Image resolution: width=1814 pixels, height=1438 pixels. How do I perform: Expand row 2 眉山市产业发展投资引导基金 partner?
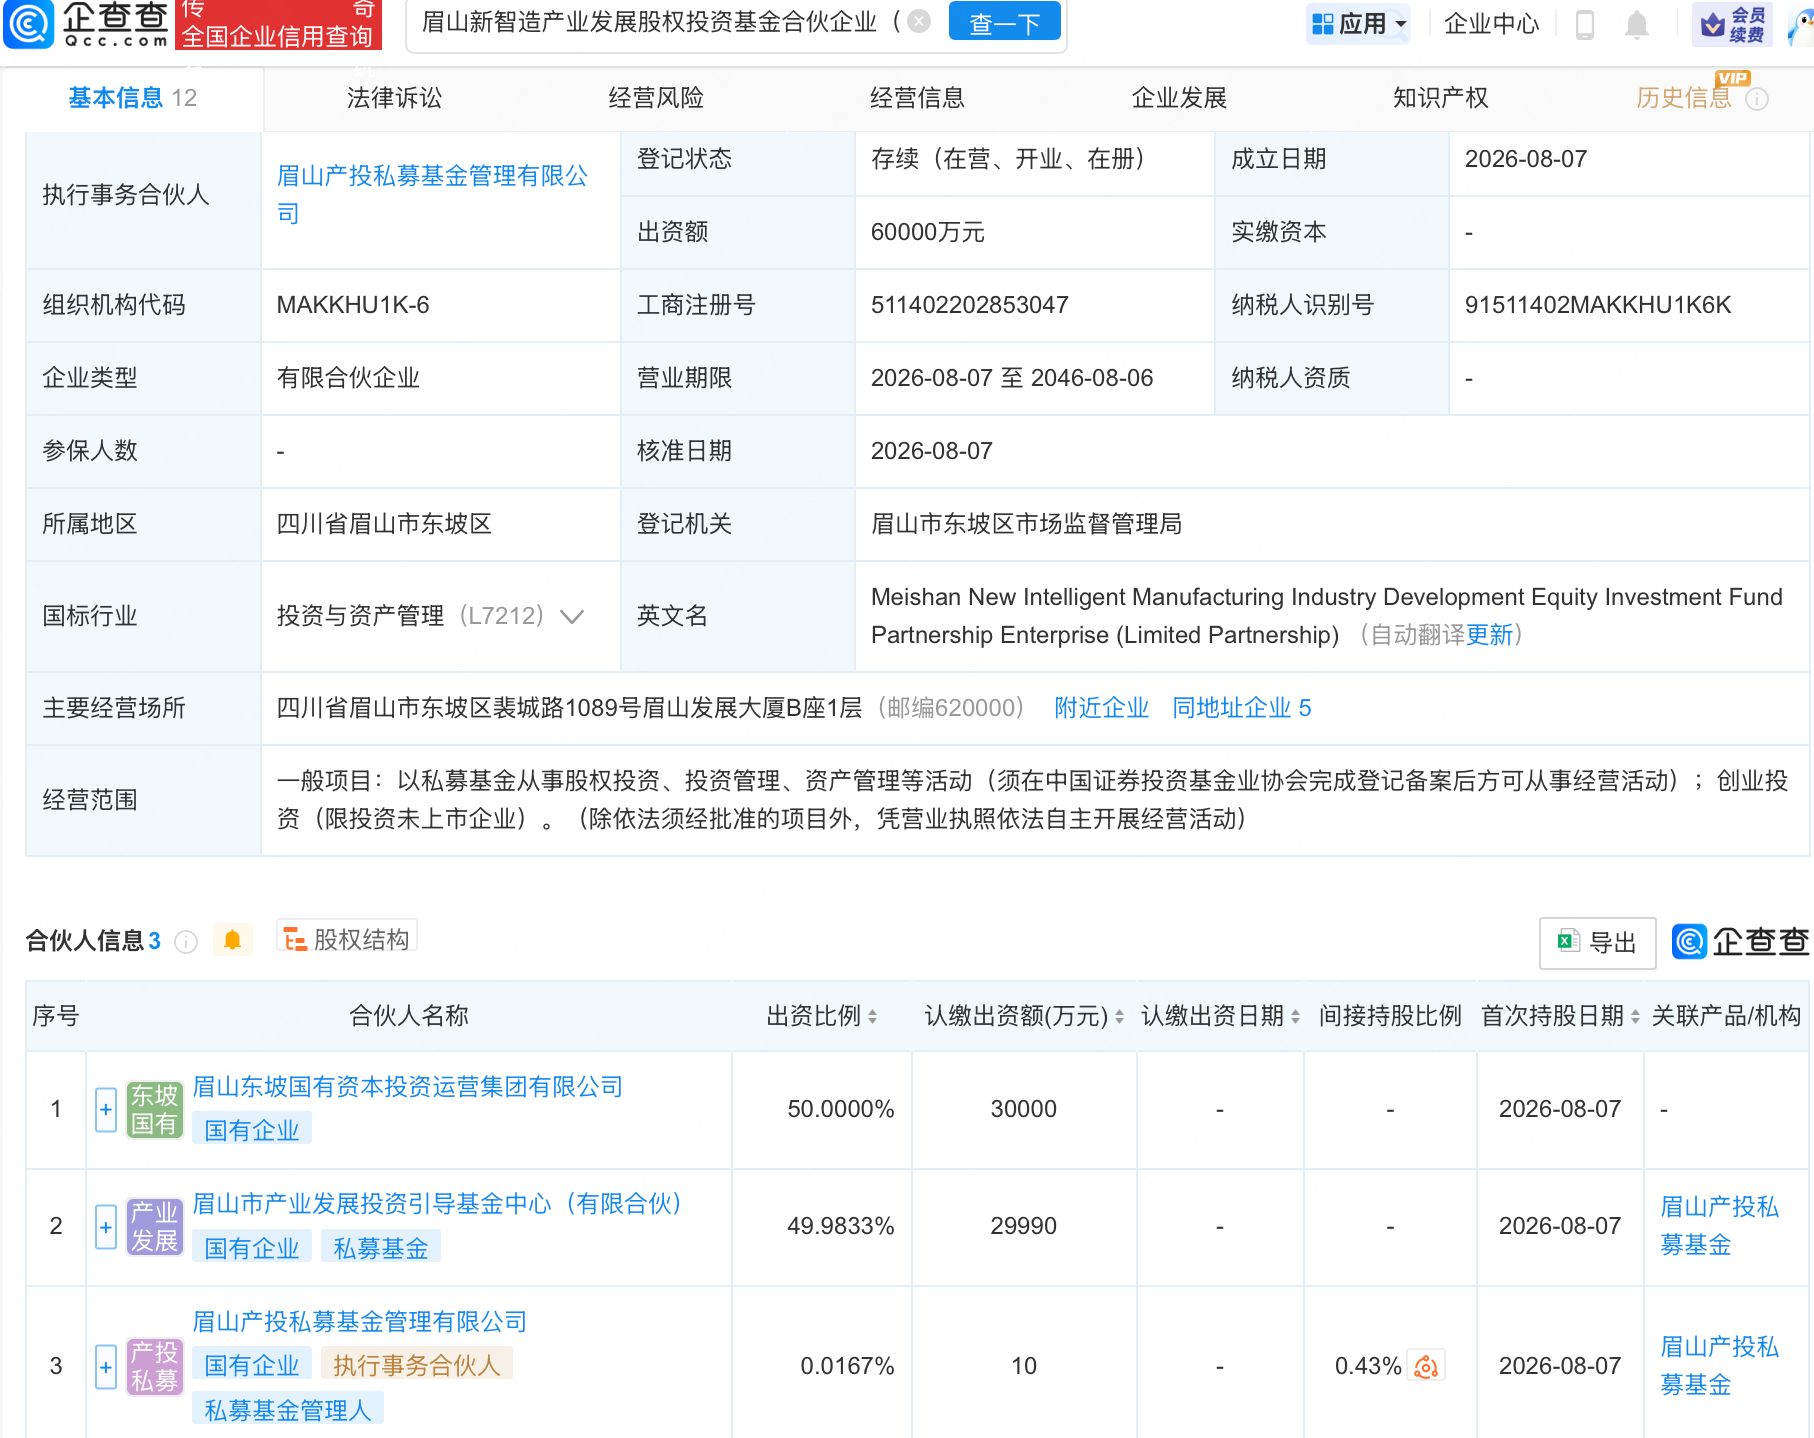pos(106,1227)
